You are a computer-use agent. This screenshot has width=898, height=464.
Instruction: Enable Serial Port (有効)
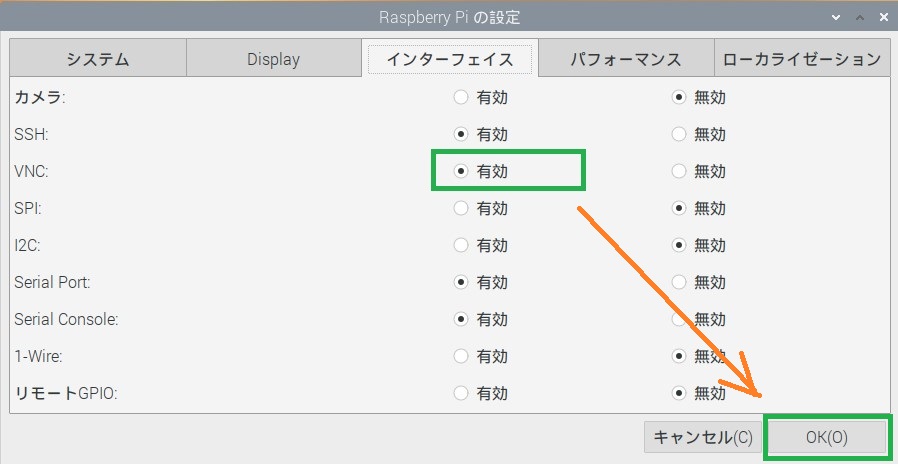[x=461, y=282]
